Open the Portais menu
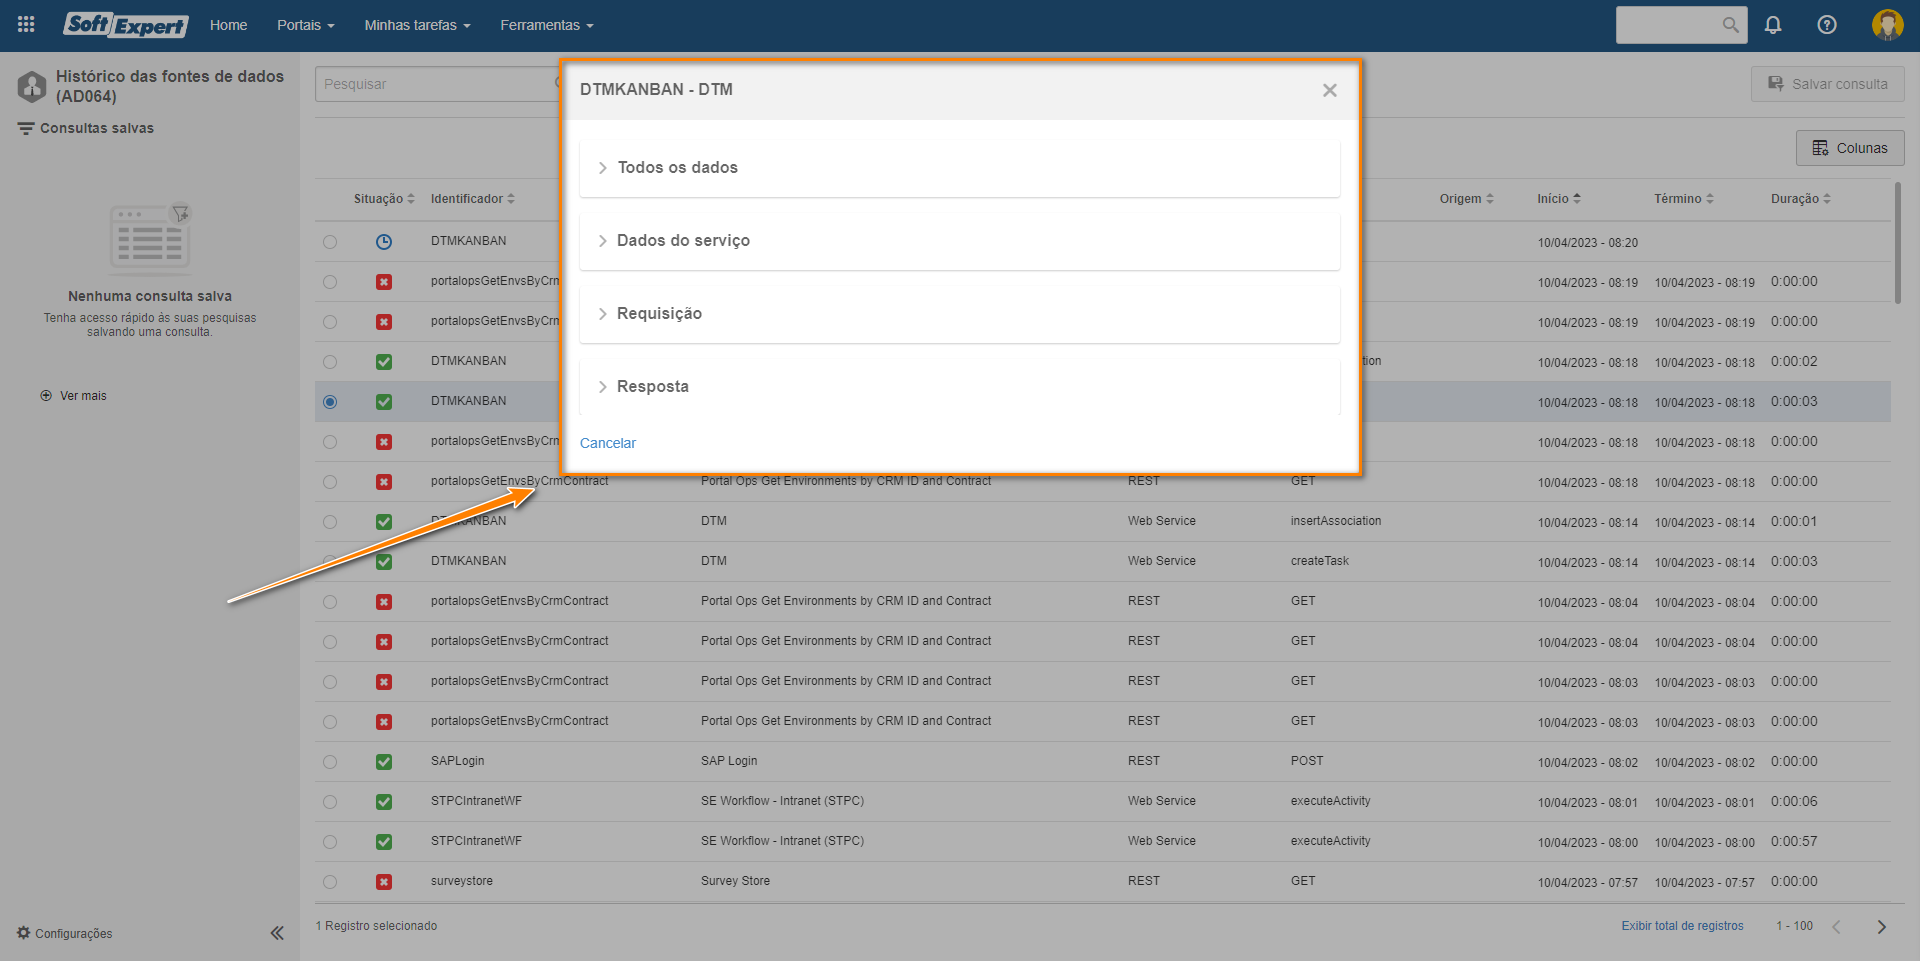The image size is (1920, 961). [305, 25]
